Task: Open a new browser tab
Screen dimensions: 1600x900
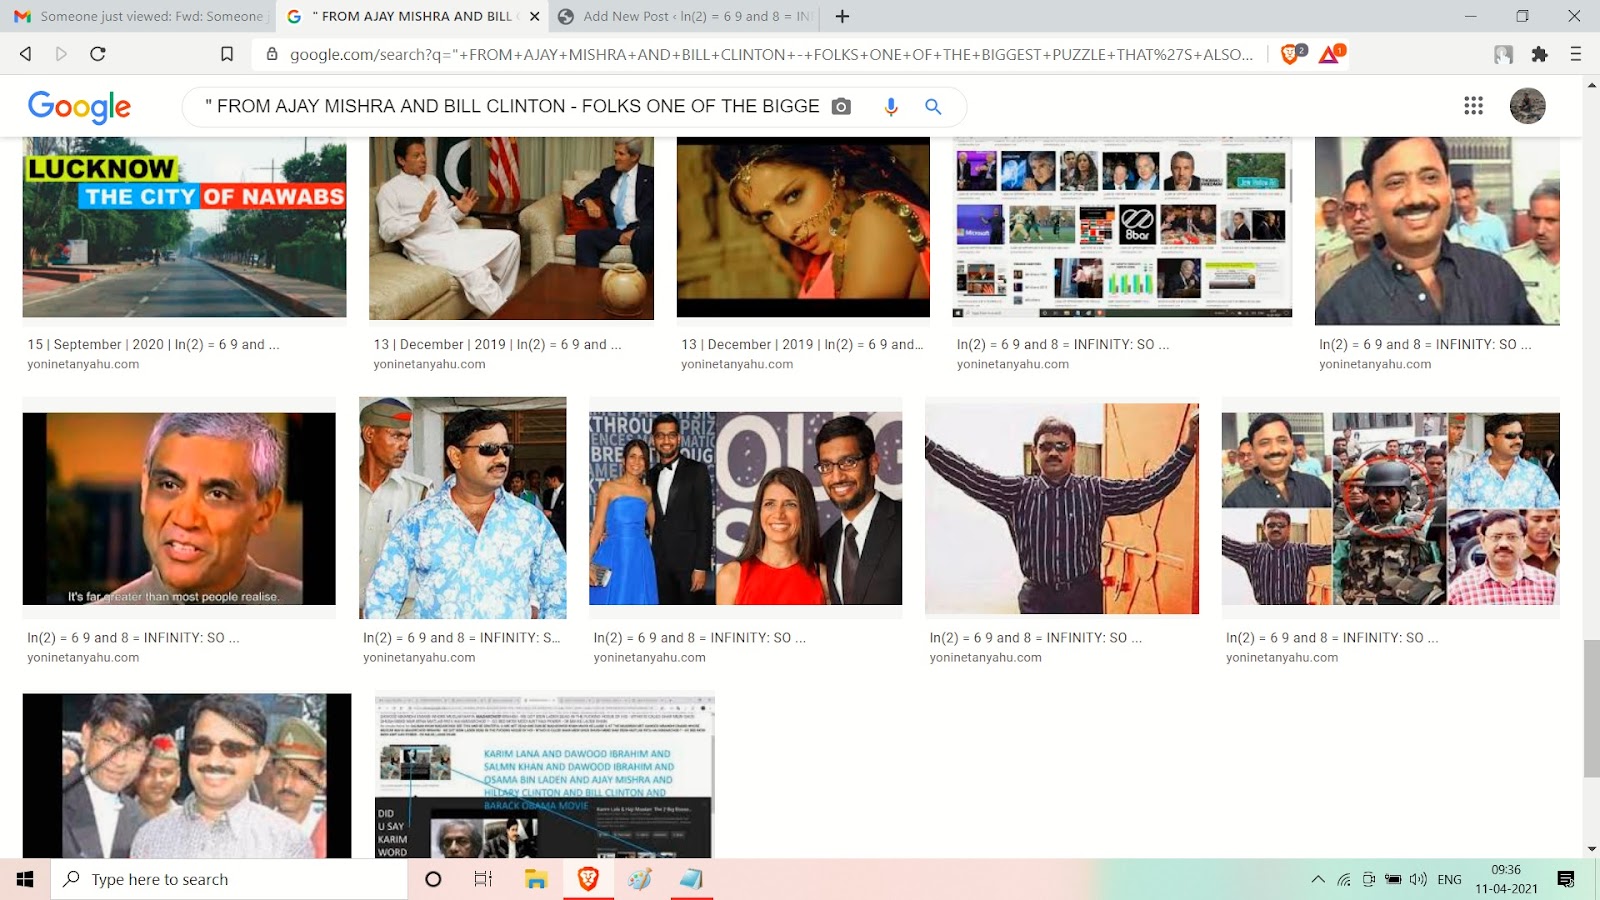Action: pos(842,16)
